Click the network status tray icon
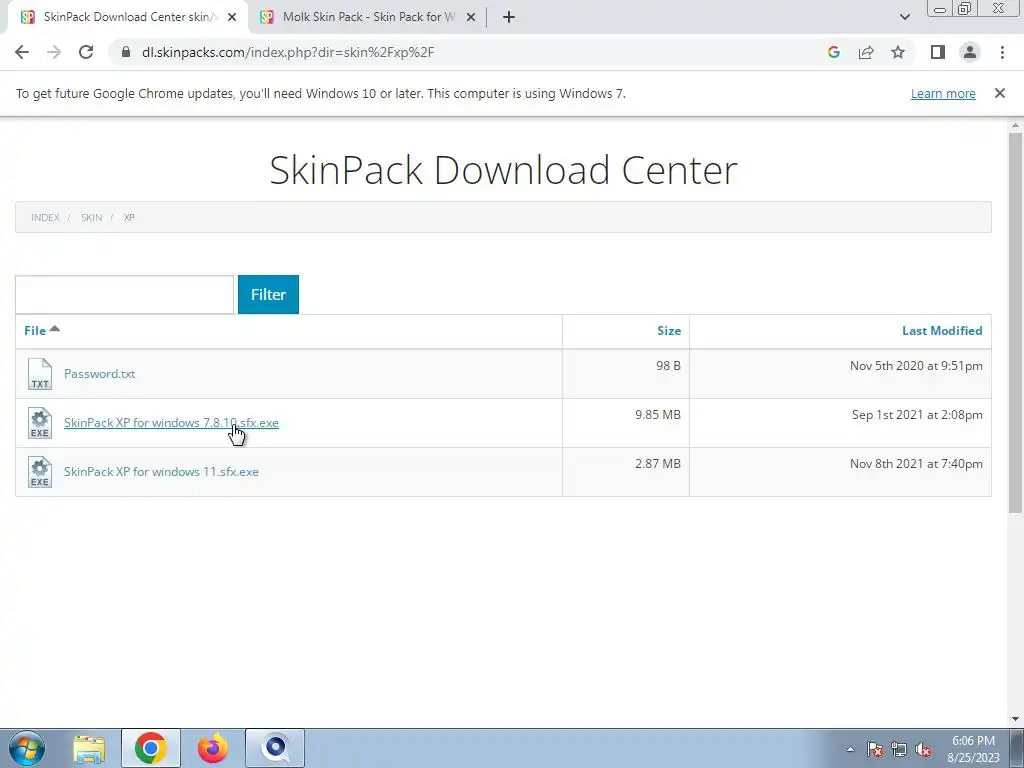The image size is (1024, 768). tap(899, 749)
